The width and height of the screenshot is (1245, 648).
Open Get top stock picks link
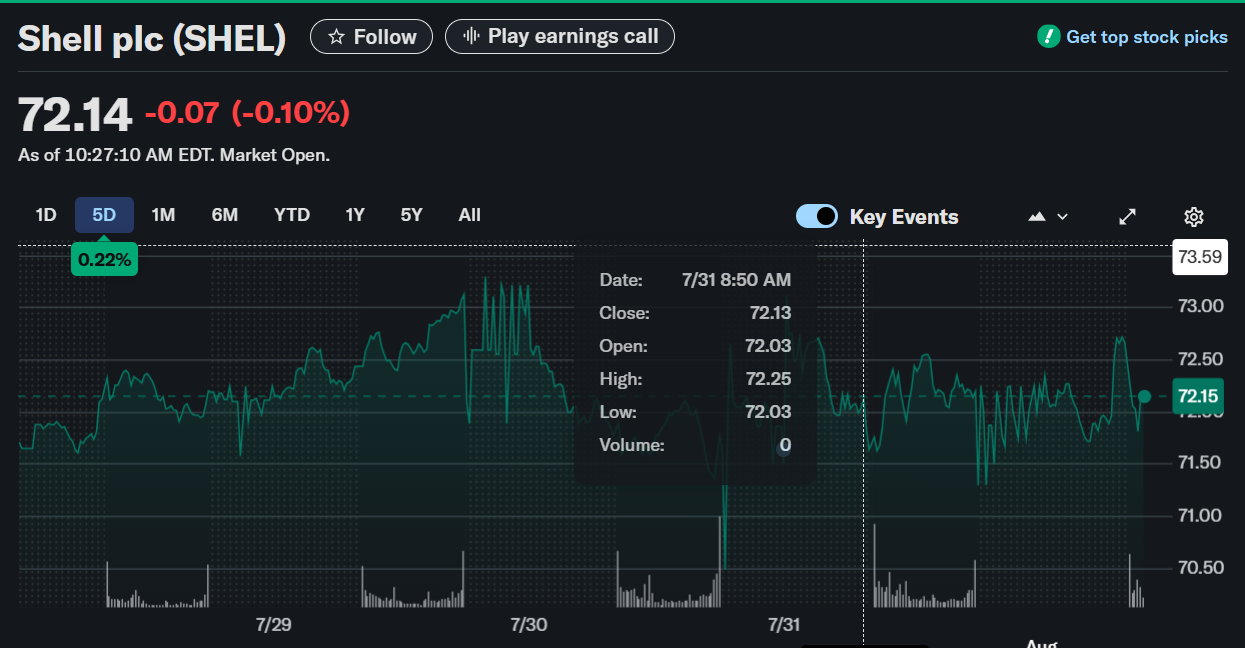(x=1147, y=37)
